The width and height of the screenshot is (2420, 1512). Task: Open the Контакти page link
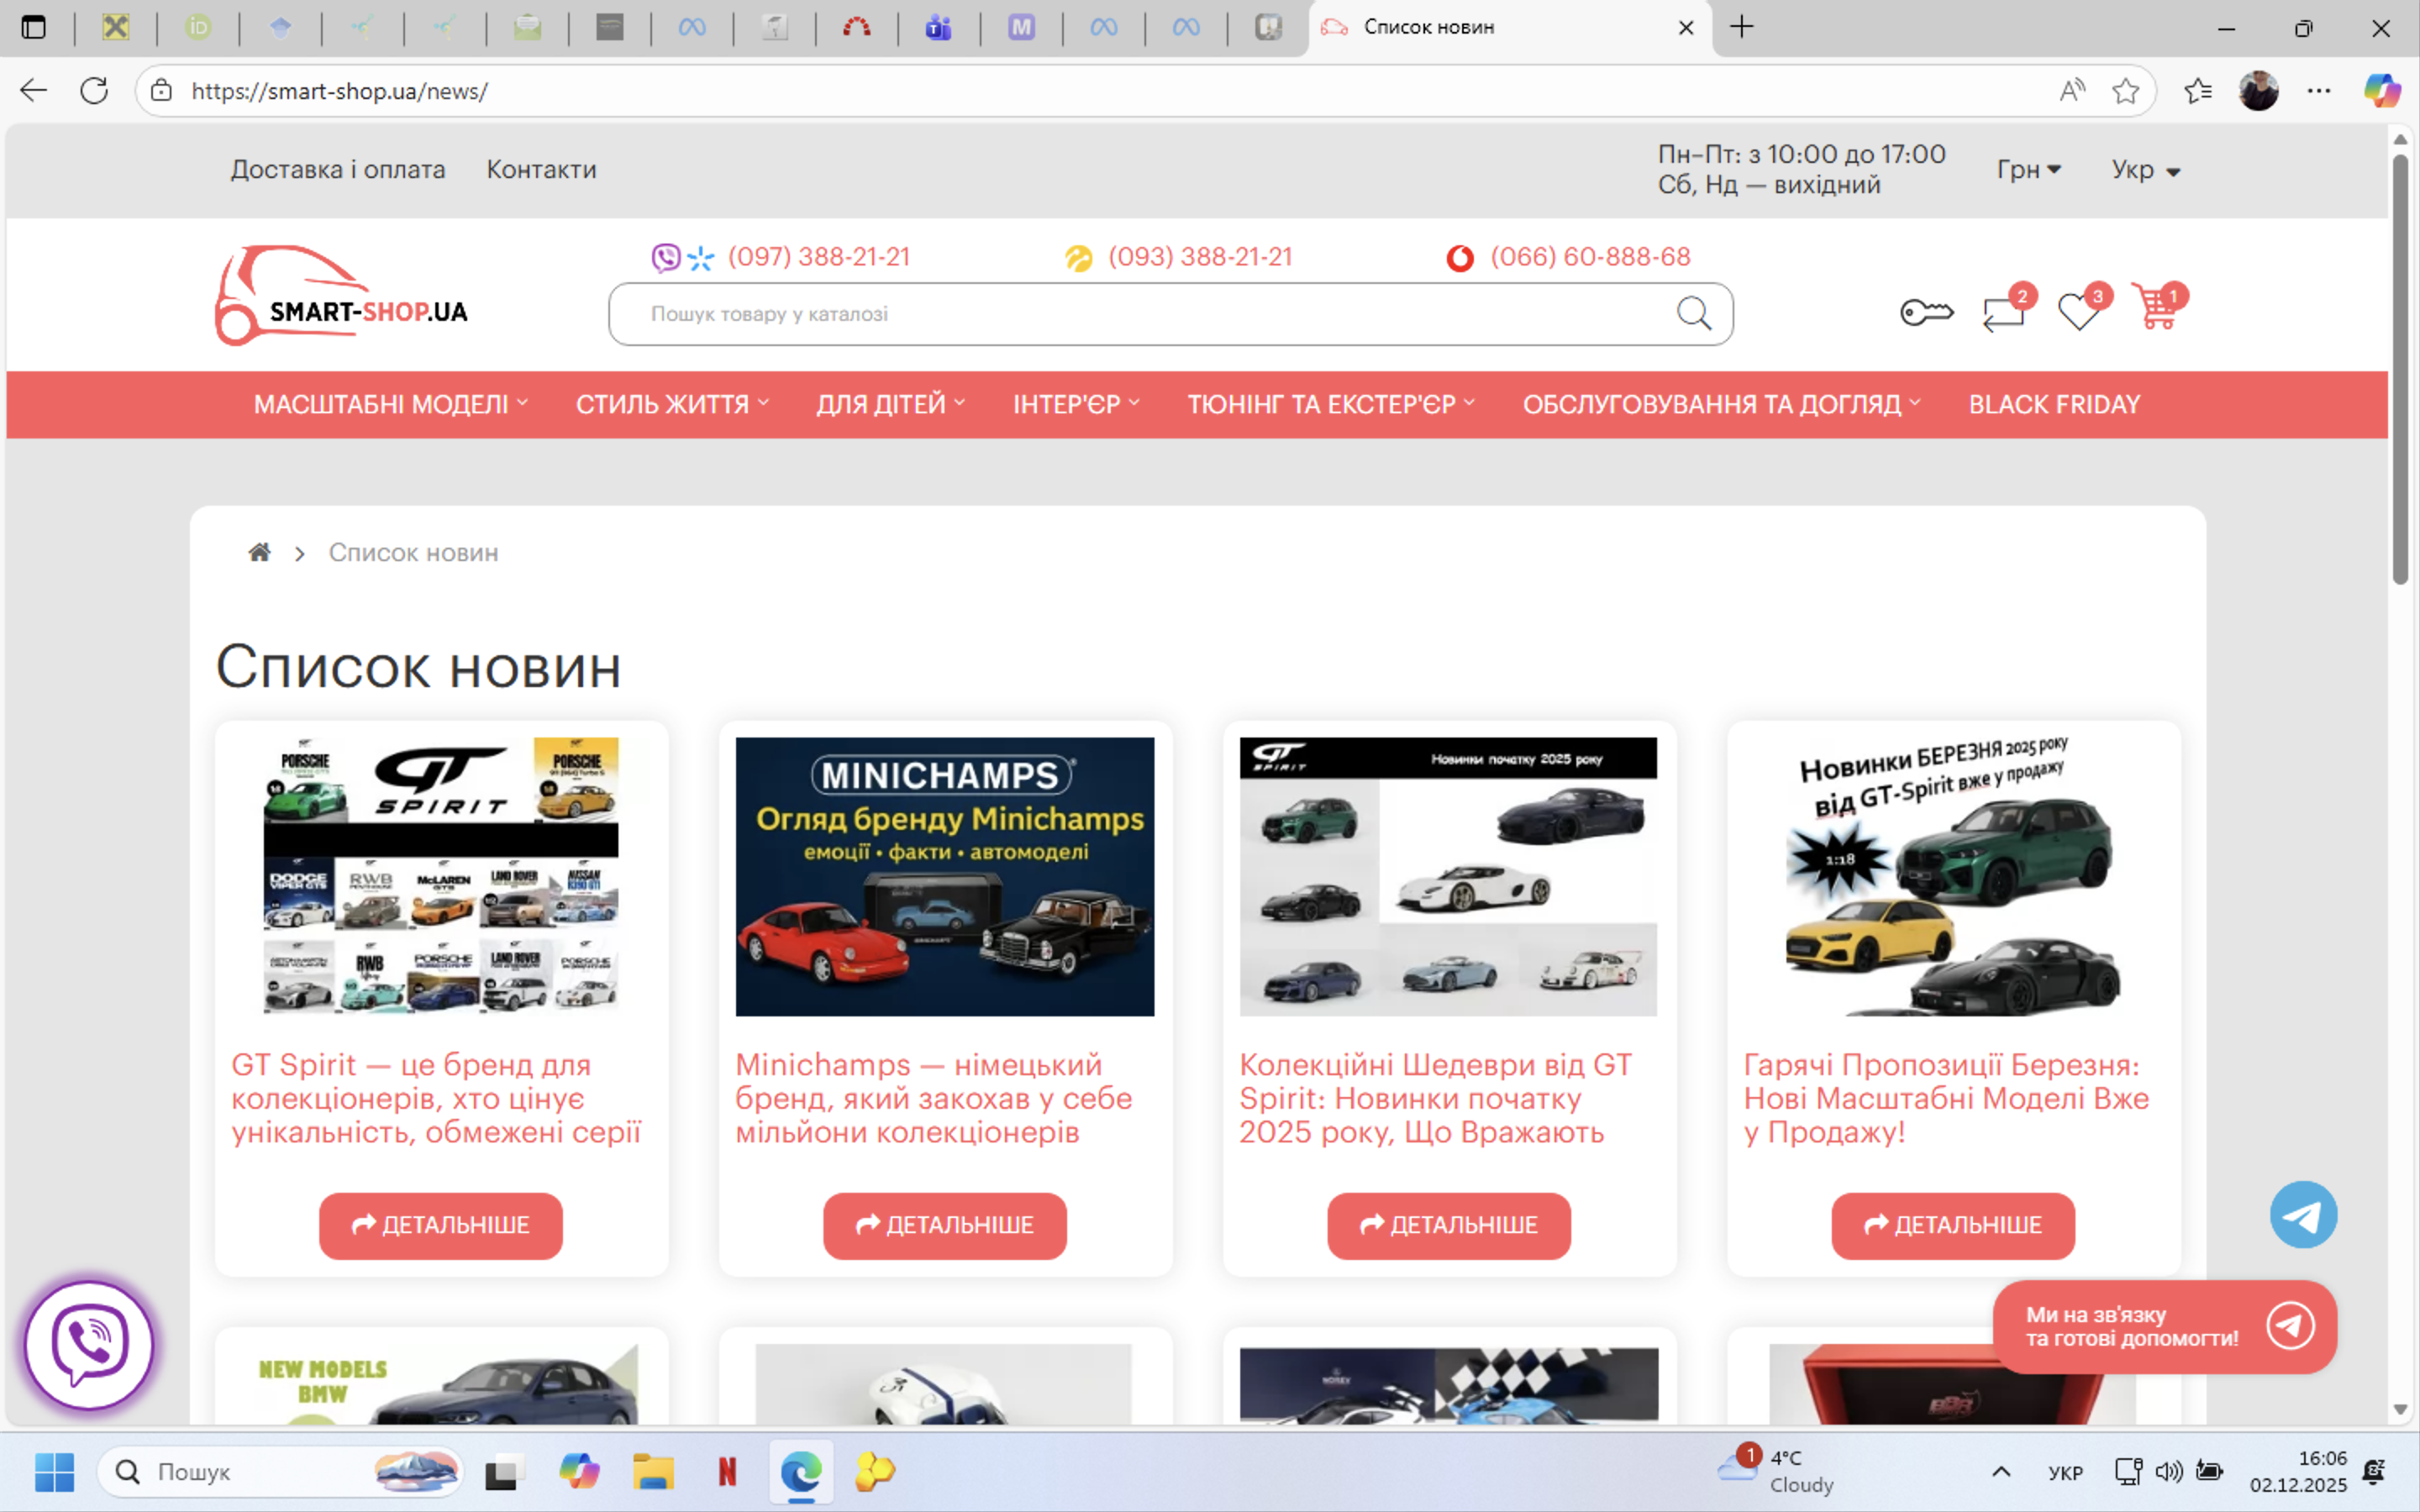coord(541,170)
